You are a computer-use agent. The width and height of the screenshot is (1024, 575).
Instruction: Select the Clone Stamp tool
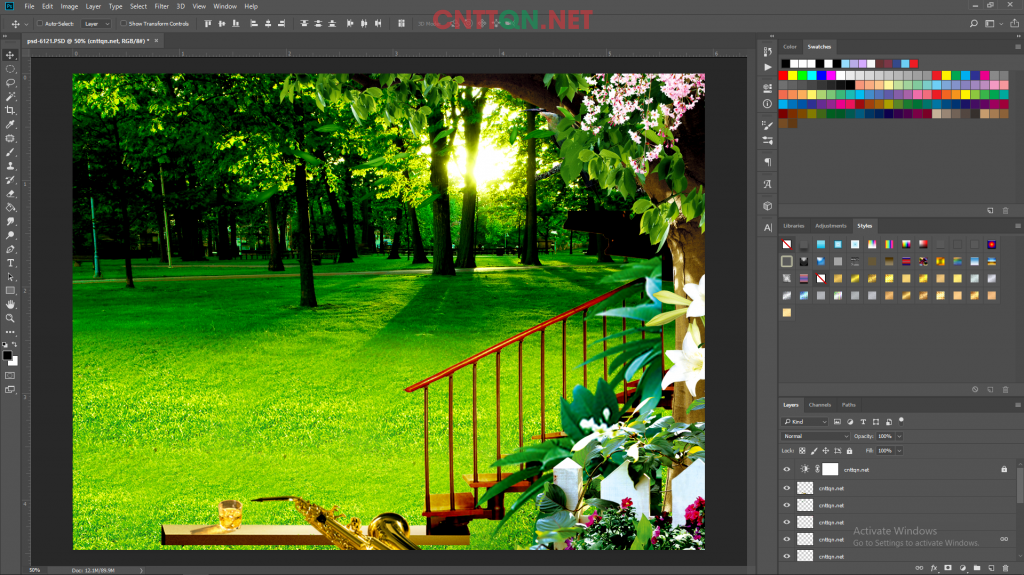tap(10, 166)
